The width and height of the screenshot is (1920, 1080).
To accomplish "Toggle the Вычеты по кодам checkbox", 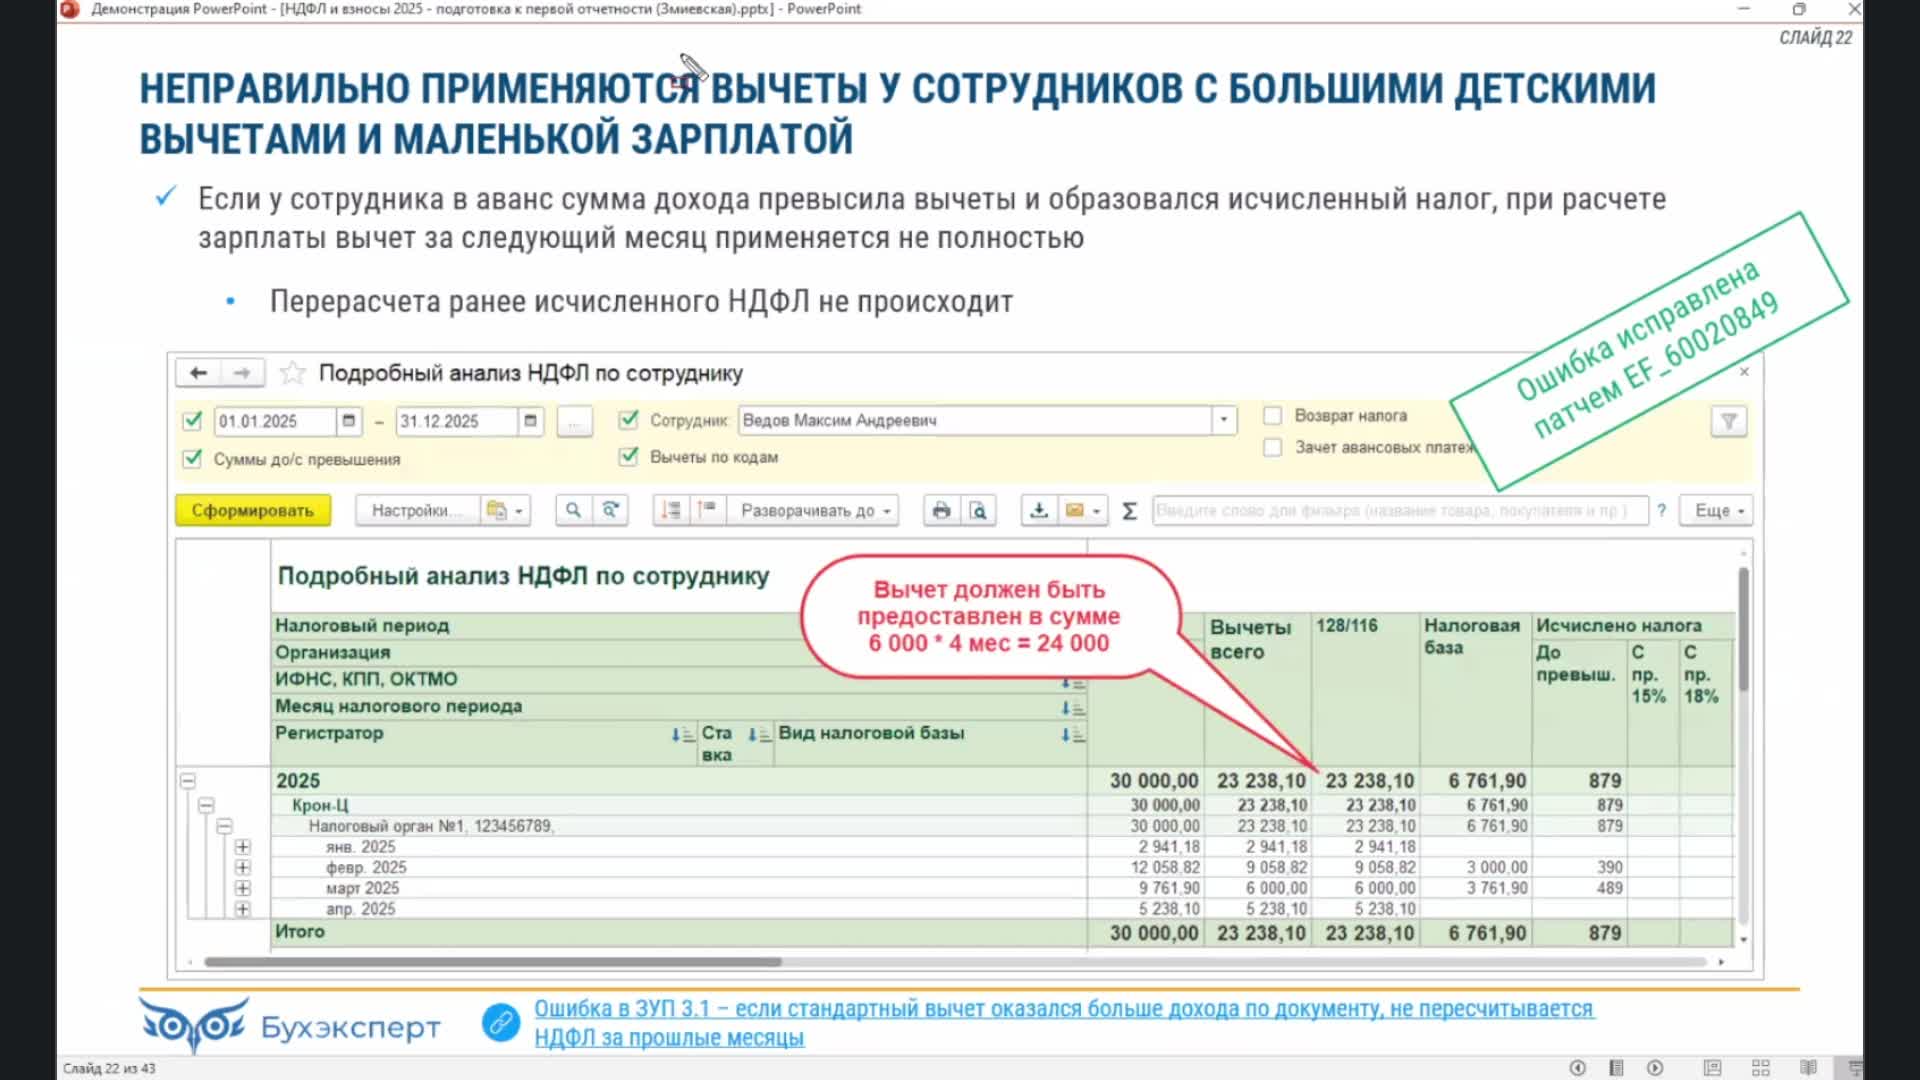I will point(628,457).
